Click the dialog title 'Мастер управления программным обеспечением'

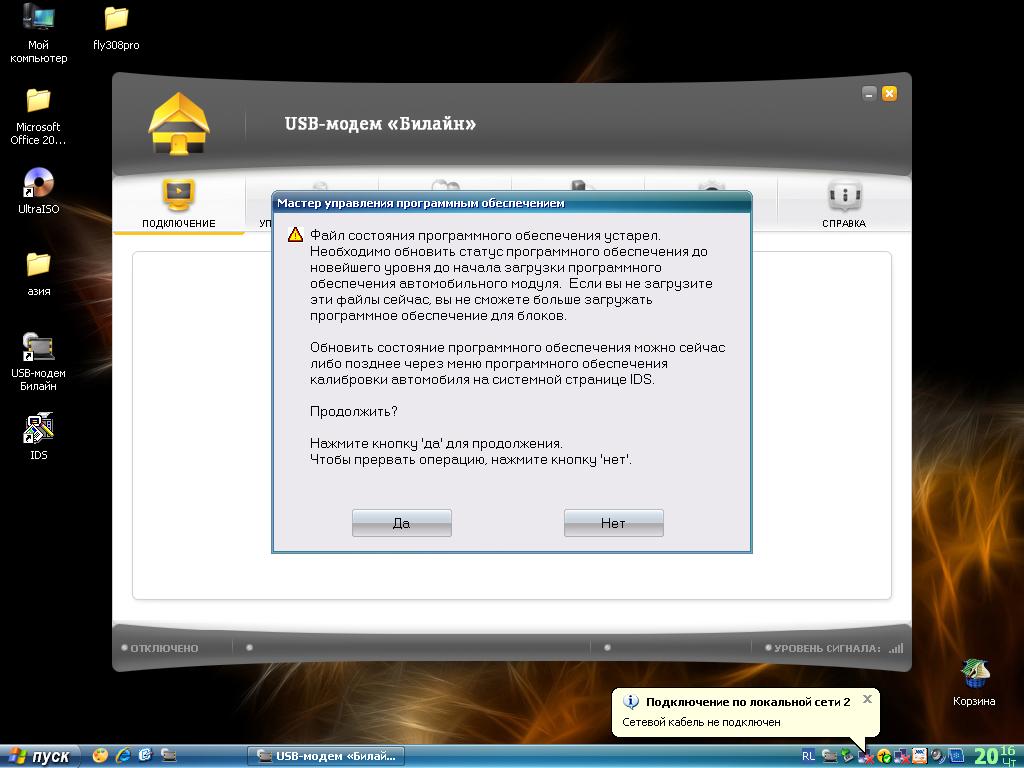pos(421,203)
